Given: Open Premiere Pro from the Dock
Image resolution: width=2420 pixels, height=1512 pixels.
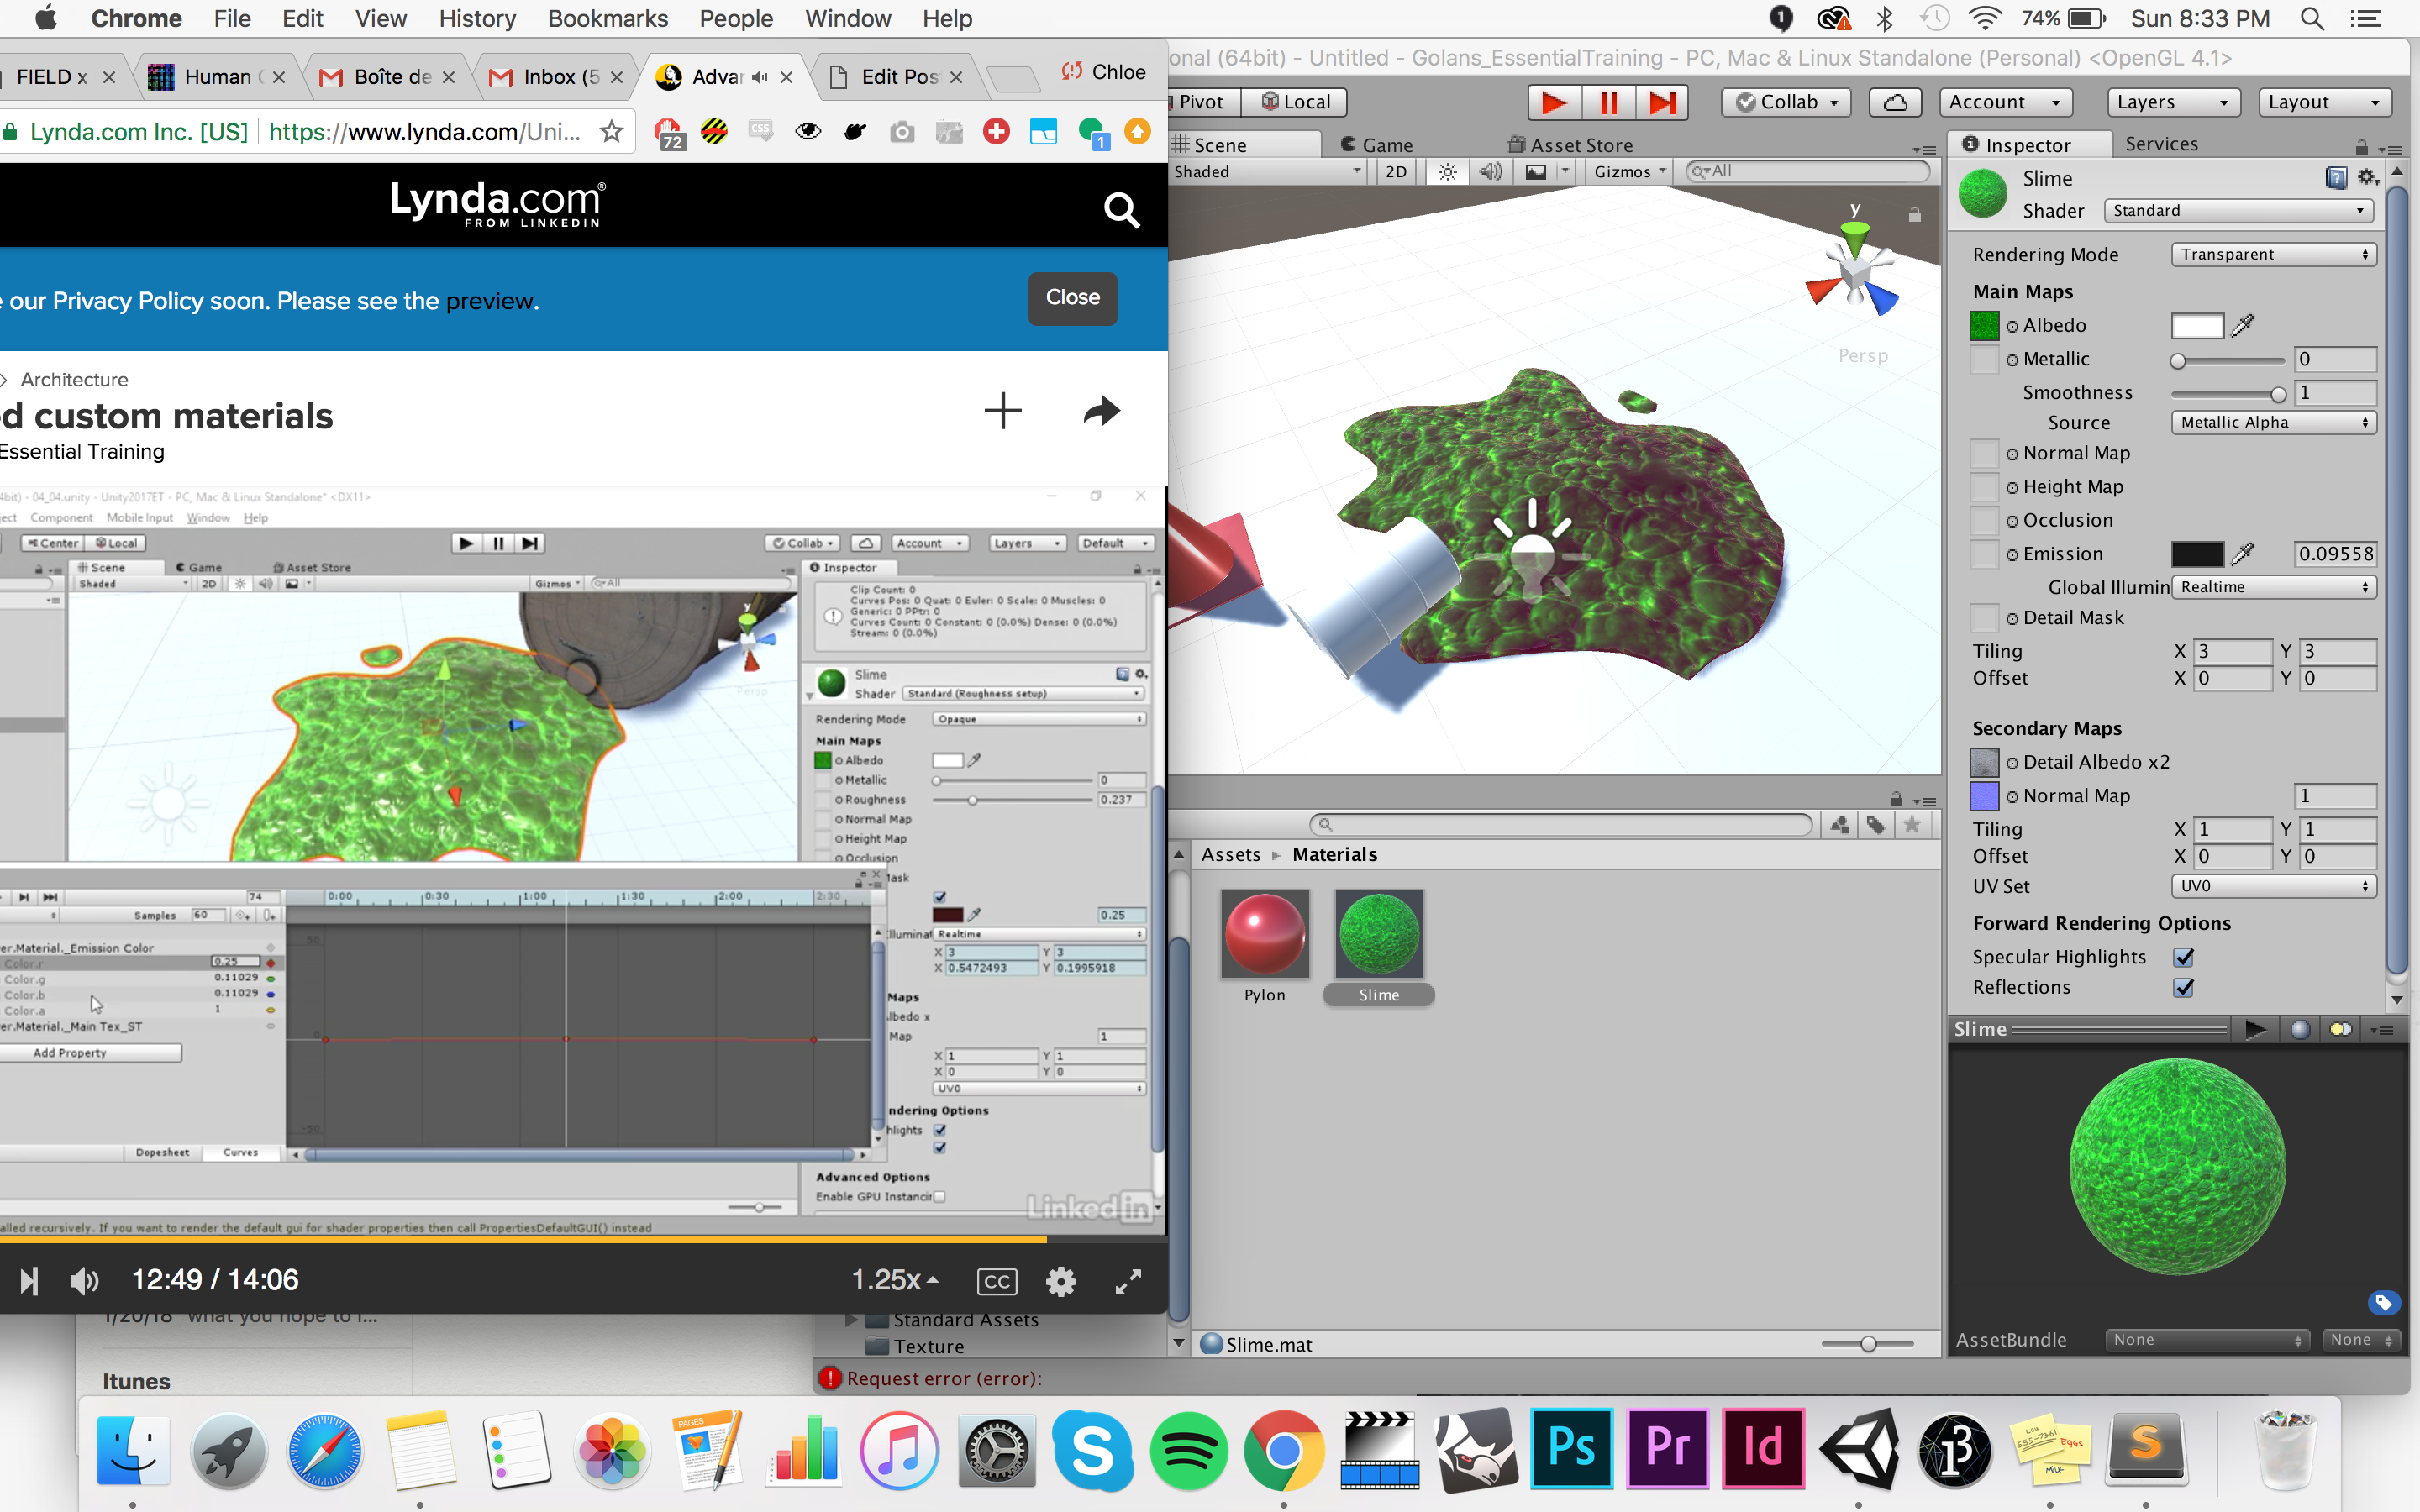Looking at the screenshot, I should pyautogui.click(x=1667, y=1447).
